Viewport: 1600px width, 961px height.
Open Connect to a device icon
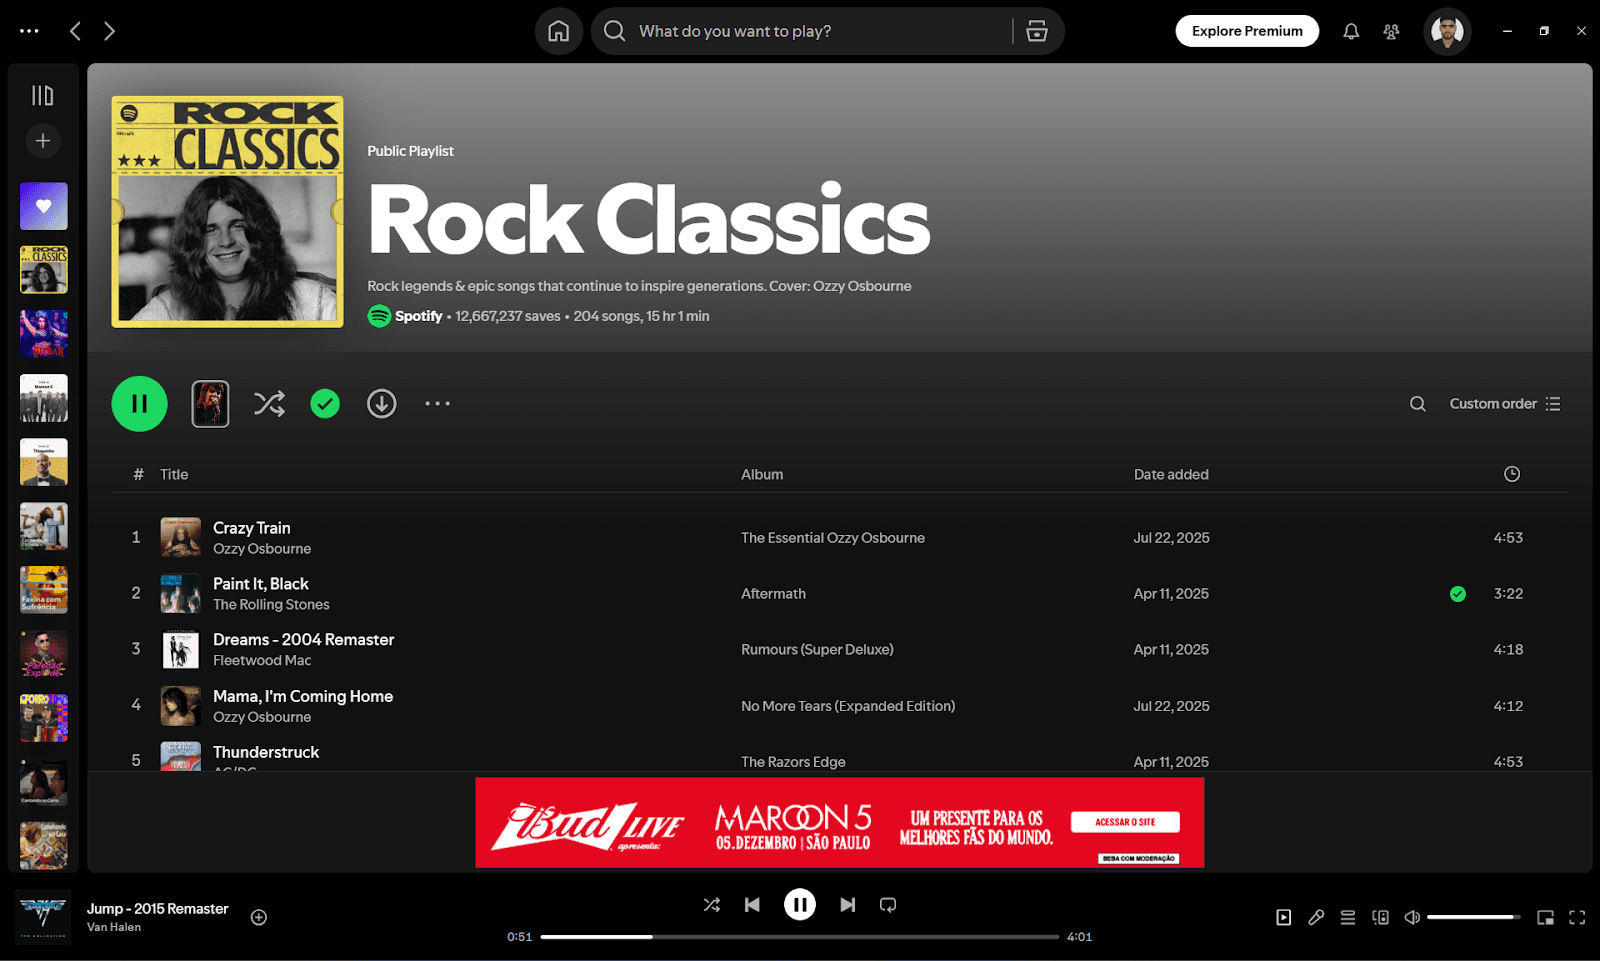point(1380,917)
